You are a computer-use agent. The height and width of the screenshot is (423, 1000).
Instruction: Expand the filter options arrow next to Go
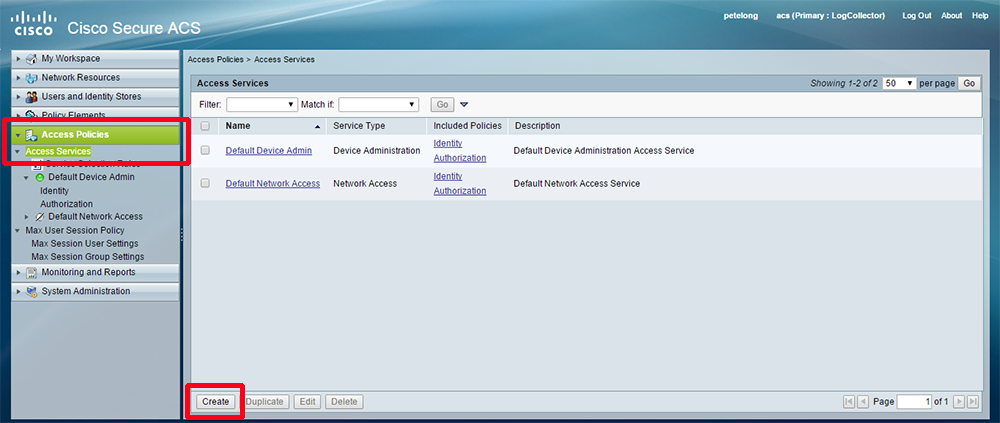(464, 105)
